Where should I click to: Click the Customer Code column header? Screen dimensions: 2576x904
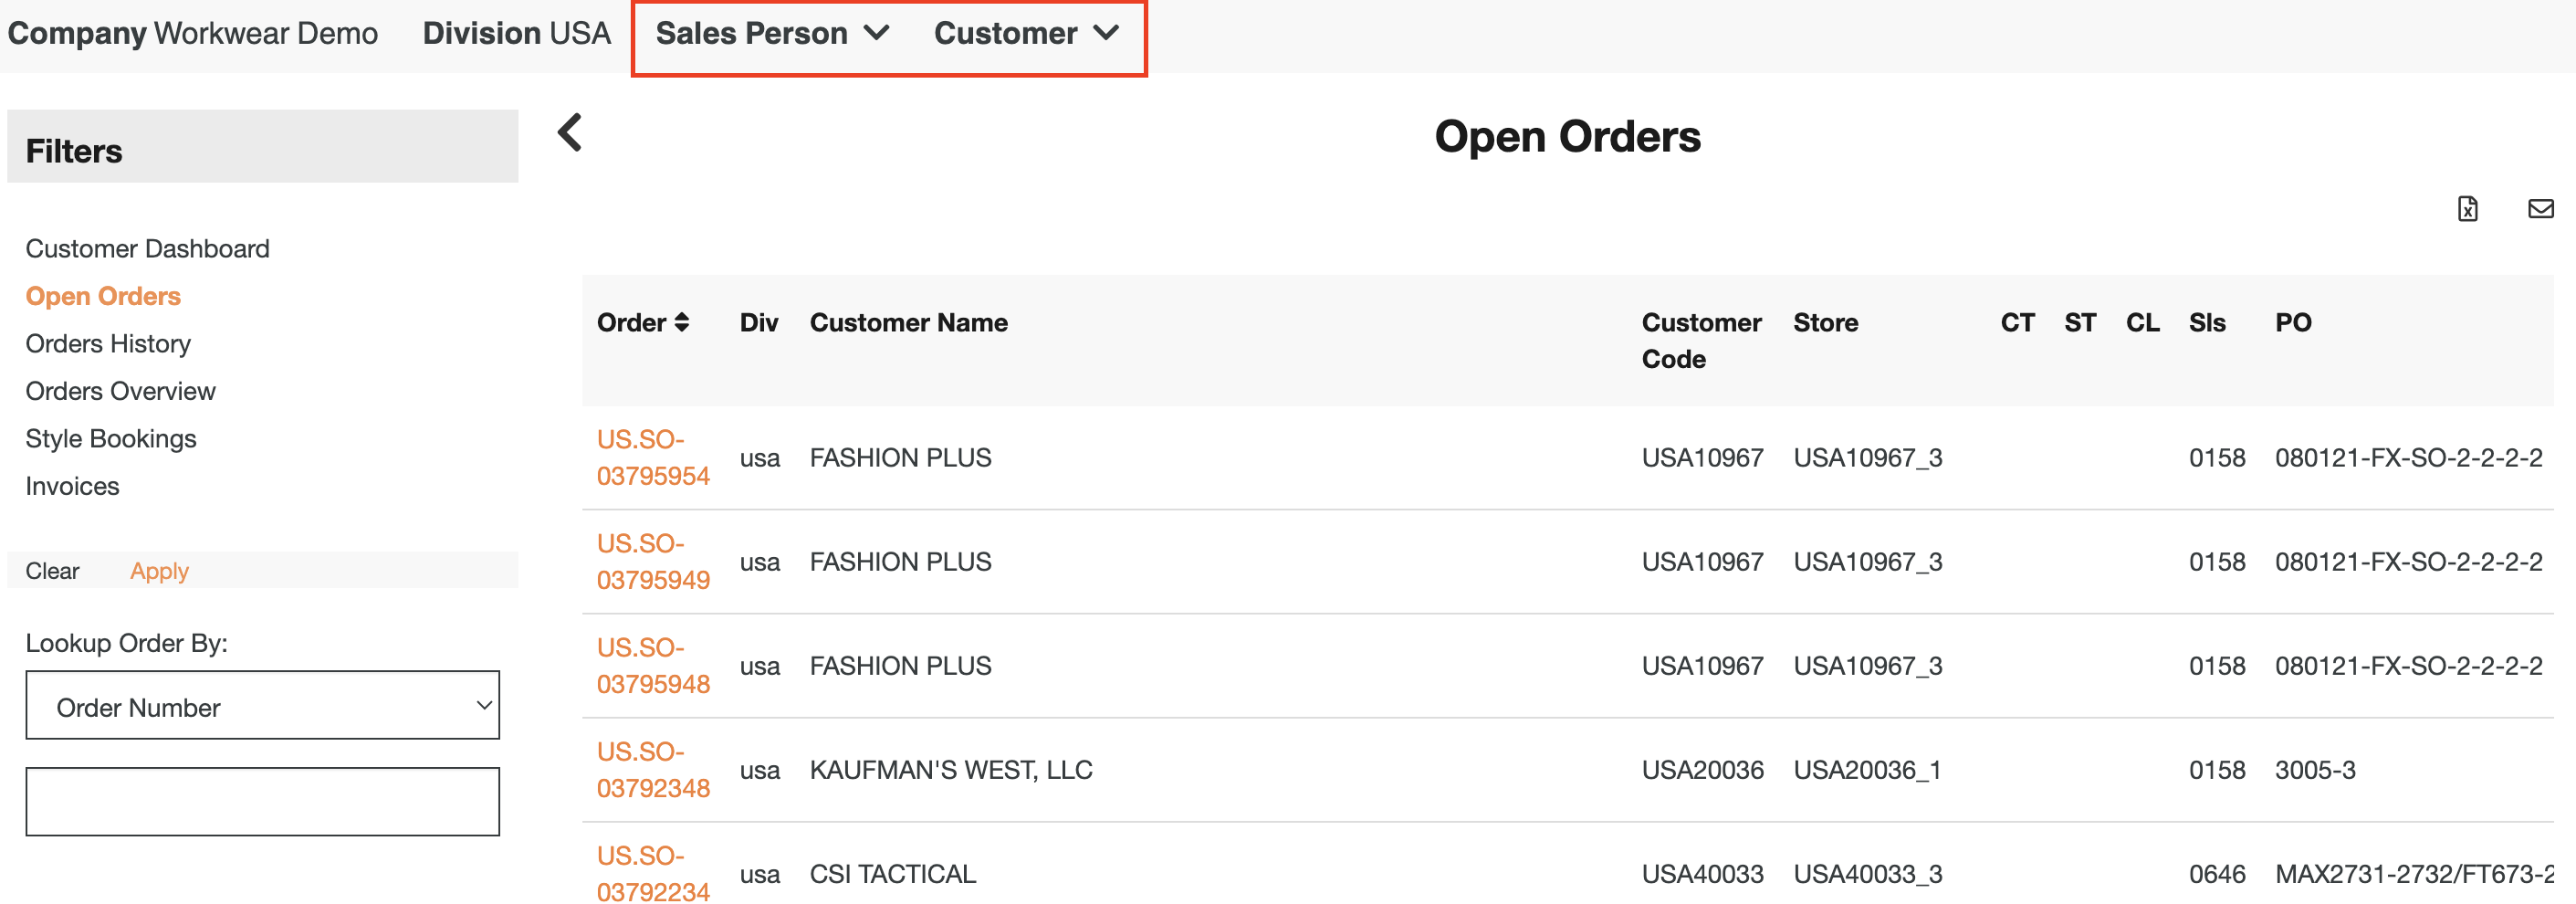click(1701, 340)
